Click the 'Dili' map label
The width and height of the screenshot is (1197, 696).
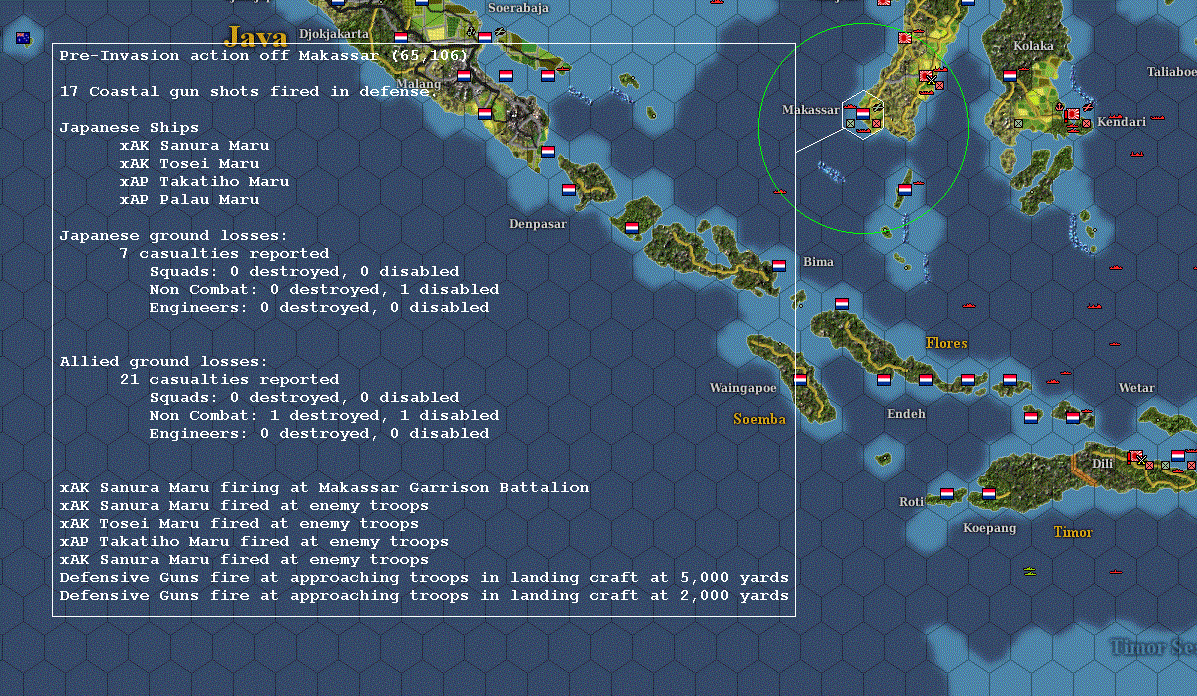pyautogui.click(x=1102, y=463)
